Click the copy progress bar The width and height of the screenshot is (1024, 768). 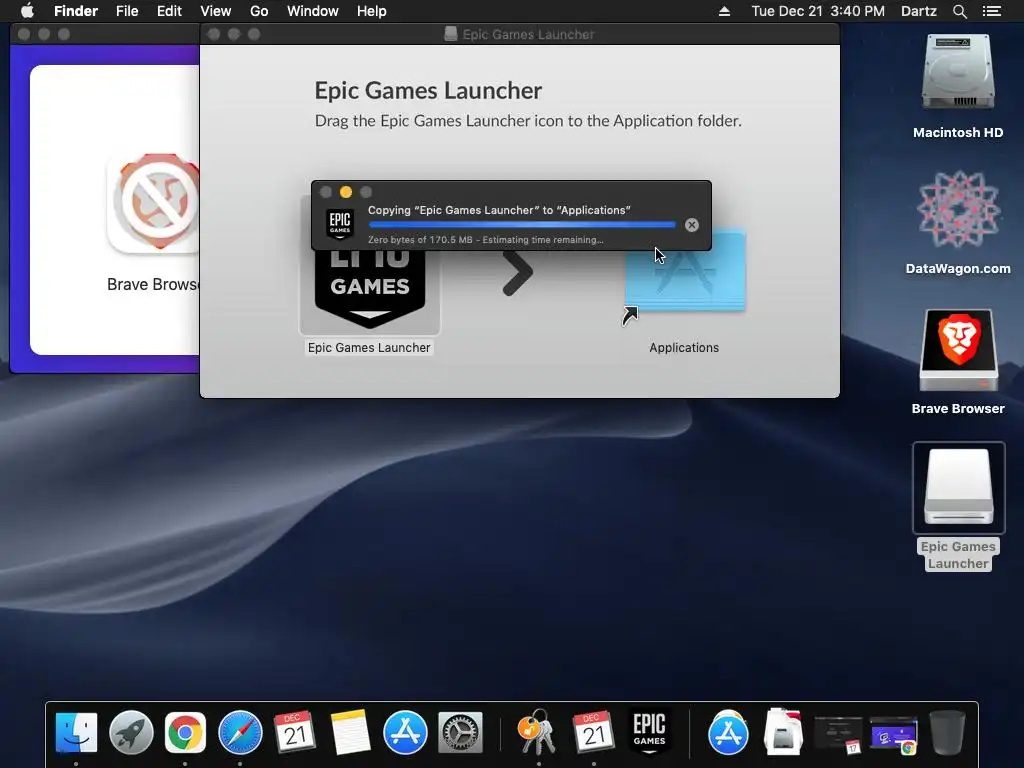pos(522,225)
